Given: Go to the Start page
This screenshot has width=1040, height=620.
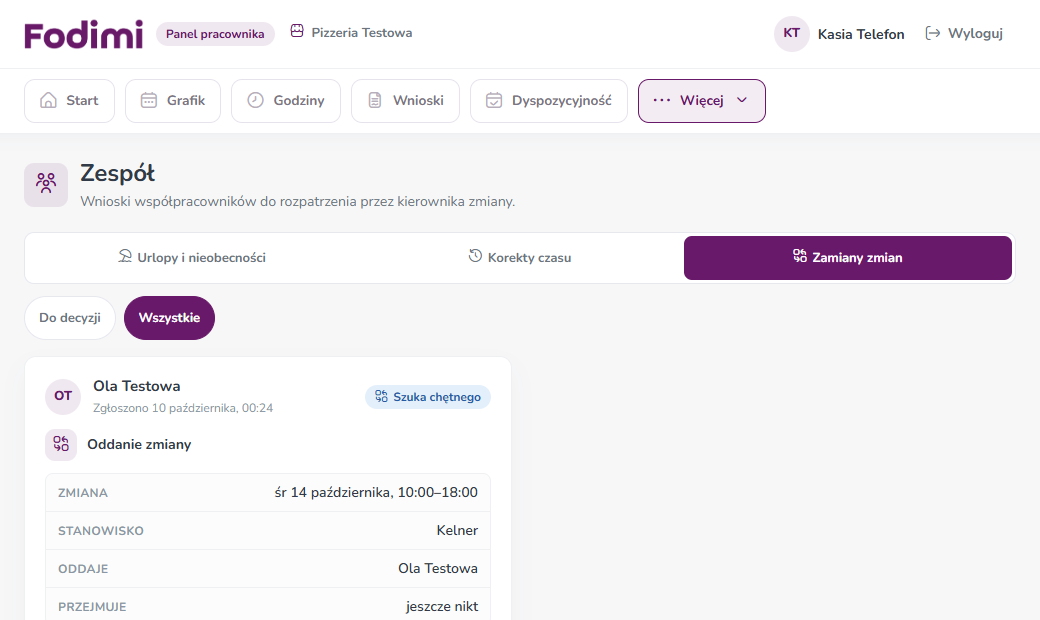Looking at the screenshot, I should 70,101.
